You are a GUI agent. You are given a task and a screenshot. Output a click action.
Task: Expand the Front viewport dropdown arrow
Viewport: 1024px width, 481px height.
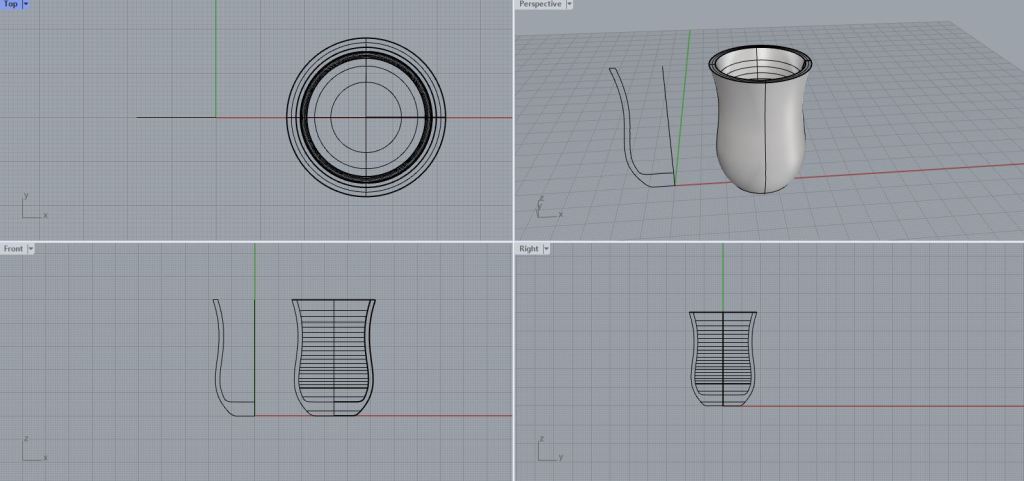click(x=31, y=248)
